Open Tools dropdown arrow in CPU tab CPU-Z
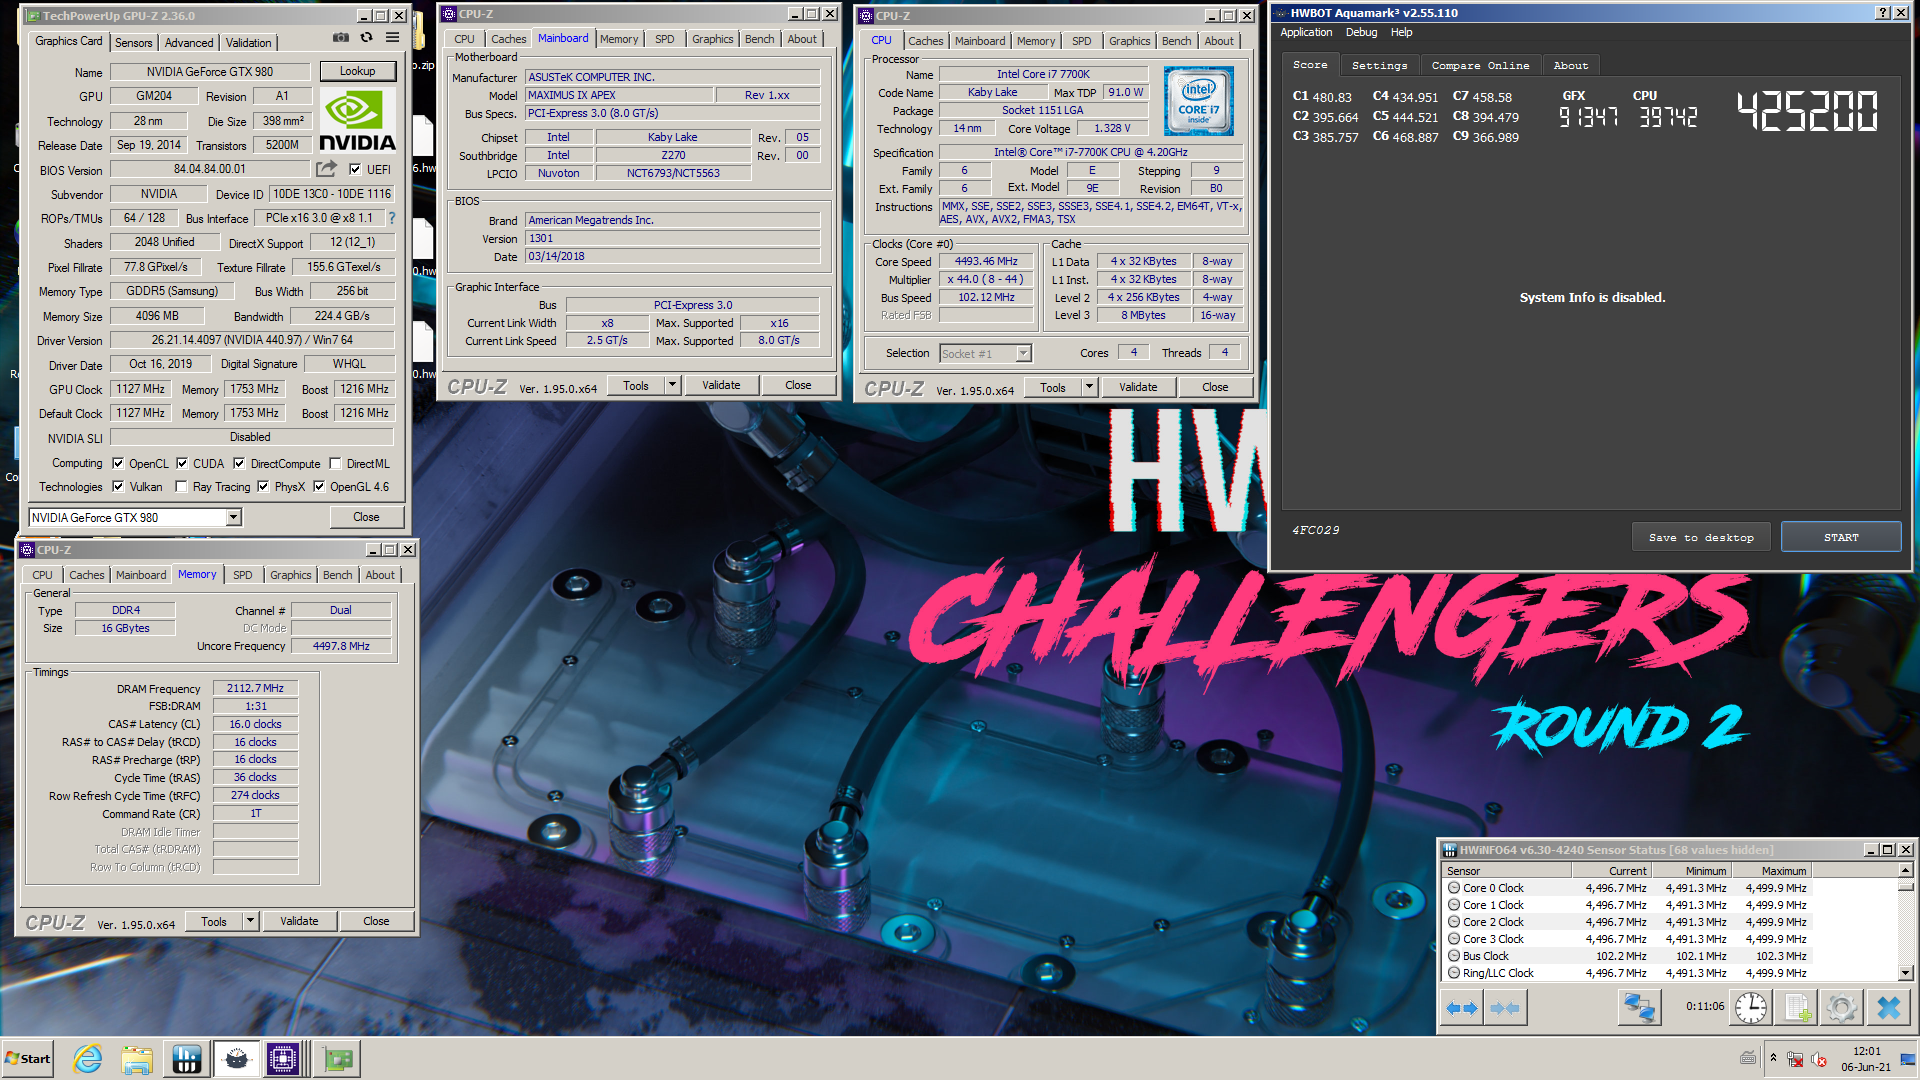This screenshot has height=1080, width=1920. coord(1089,387)
